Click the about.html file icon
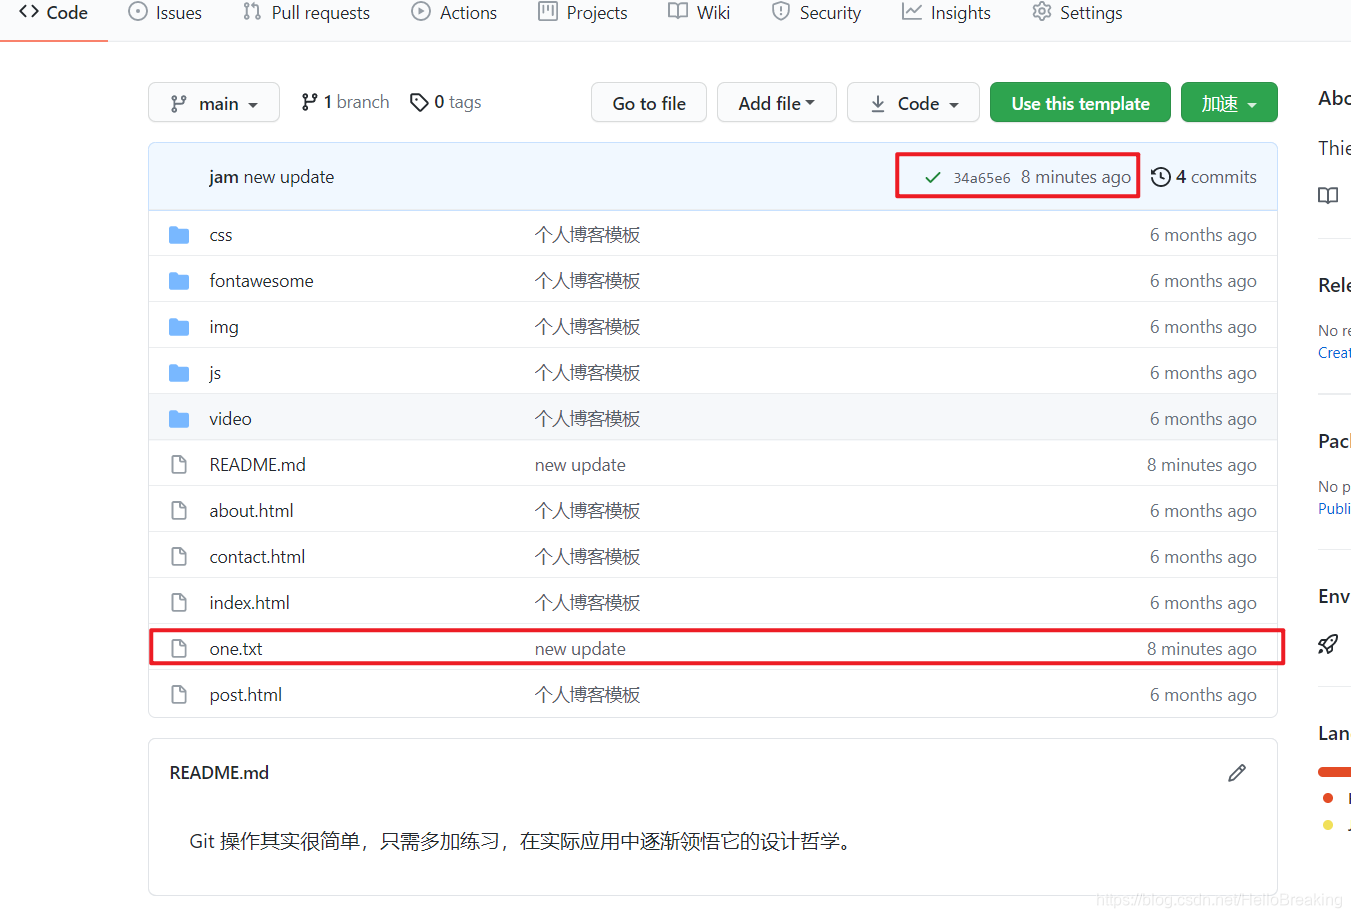This screenshot has width=1351, height=918. [179, 511]
